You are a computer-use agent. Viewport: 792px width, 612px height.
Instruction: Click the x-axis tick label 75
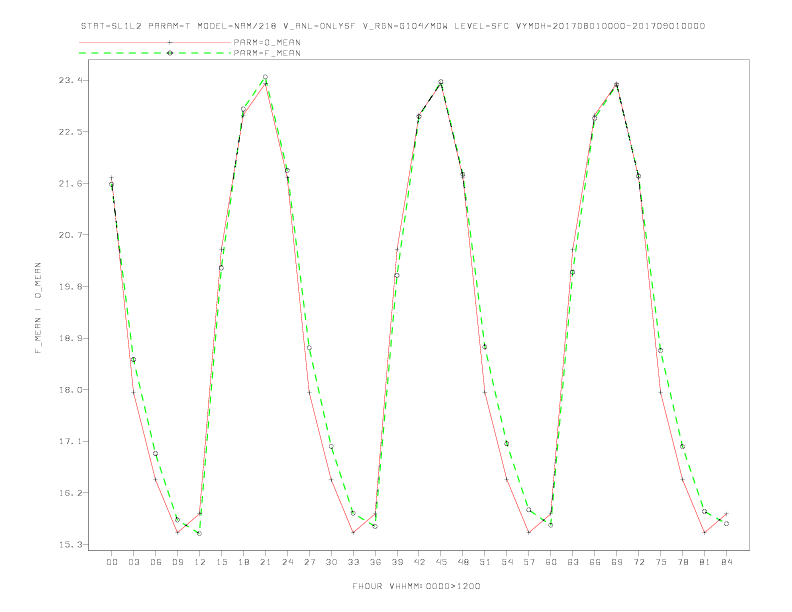661,562
